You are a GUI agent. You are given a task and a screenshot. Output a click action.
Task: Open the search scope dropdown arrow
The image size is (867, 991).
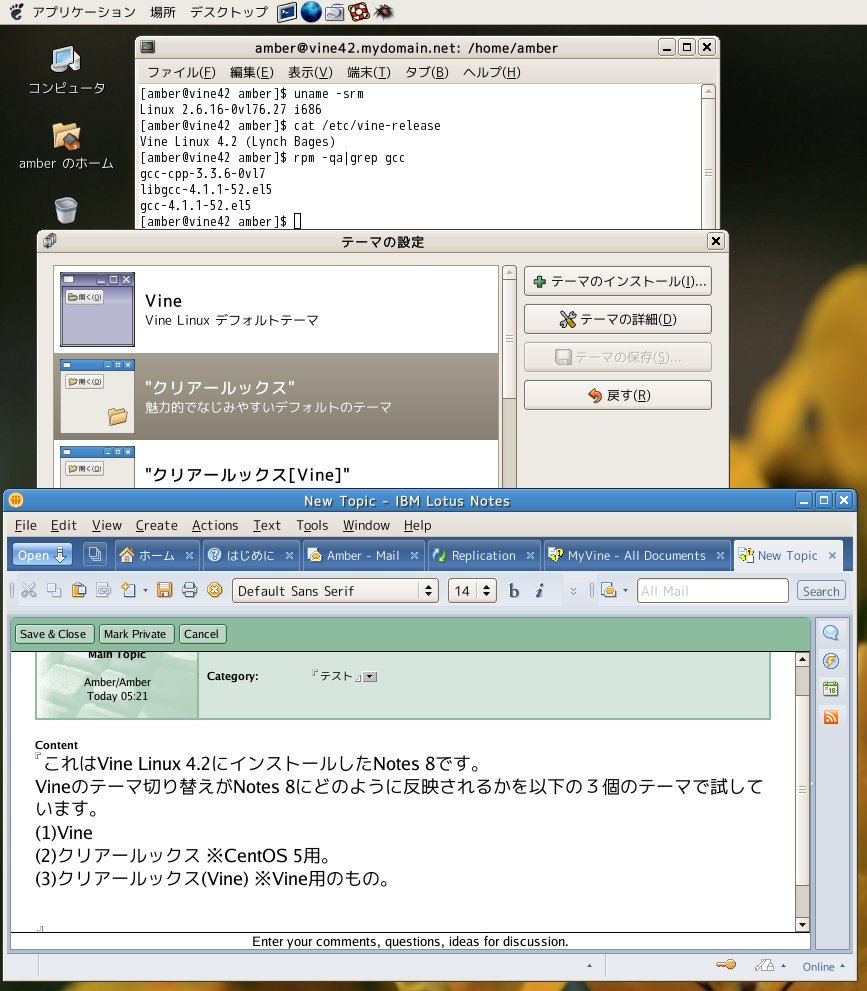pyautogui.click(x=625, y=591)
